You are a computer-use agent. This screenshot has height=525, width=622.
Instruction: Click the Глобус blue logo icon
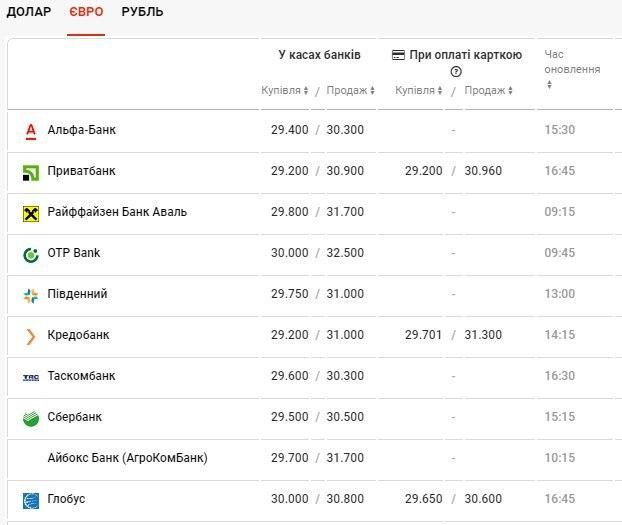click(30, 500)
